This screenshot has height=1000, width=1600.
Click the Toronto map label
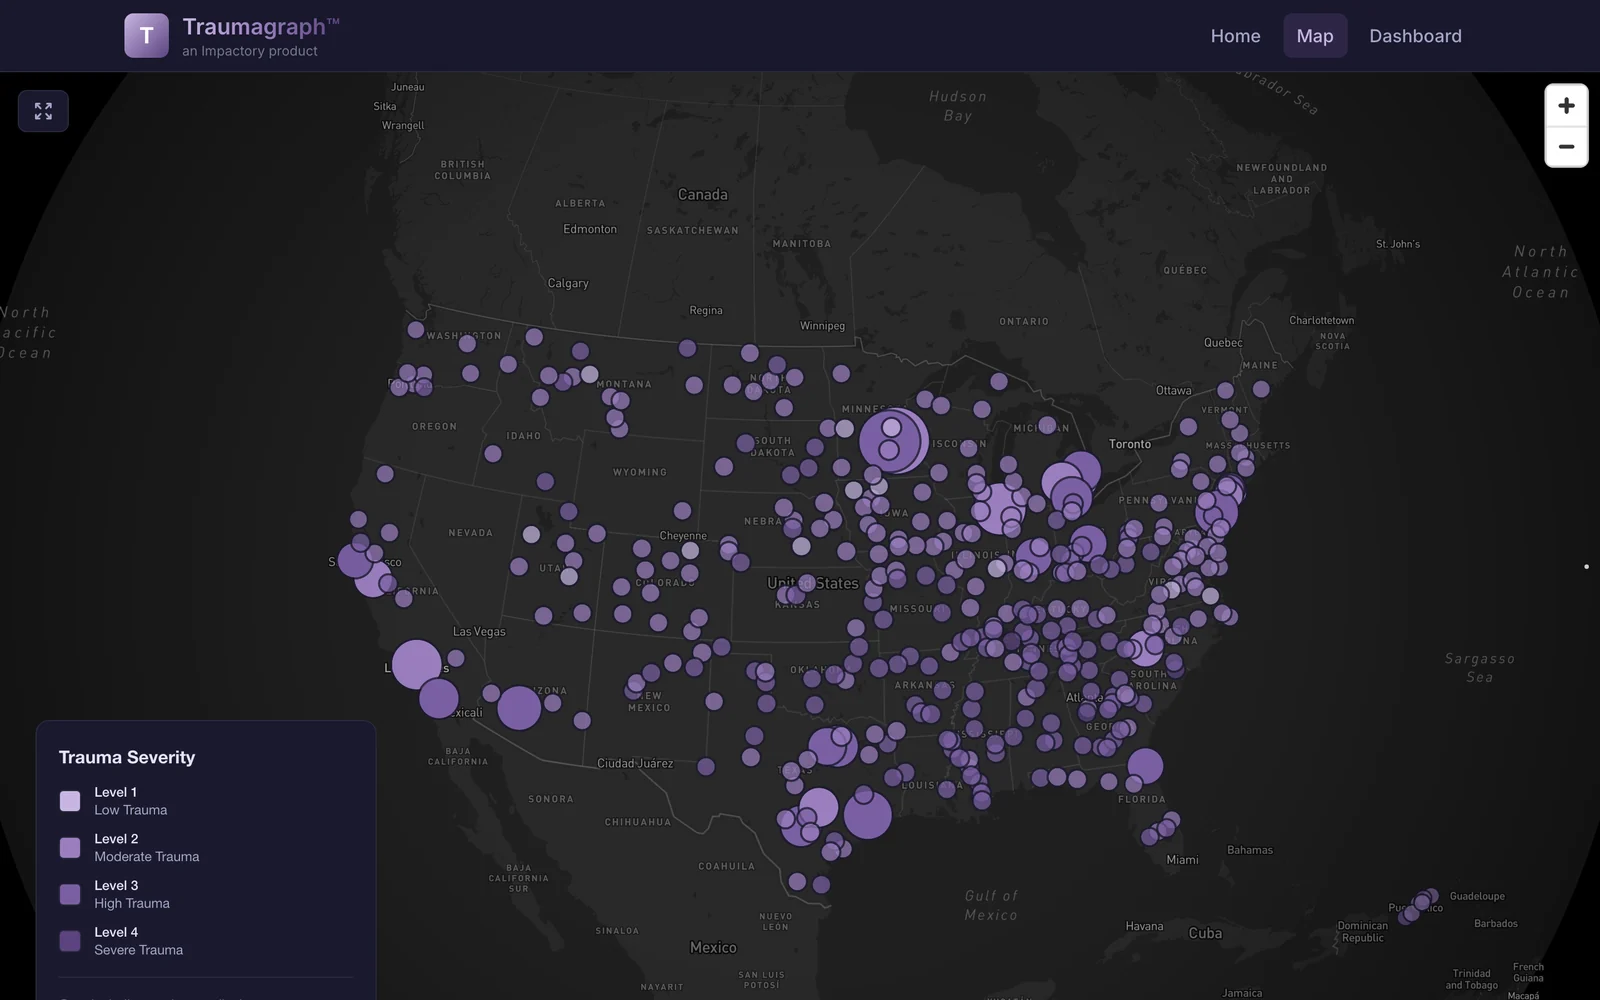point(1130,444)
